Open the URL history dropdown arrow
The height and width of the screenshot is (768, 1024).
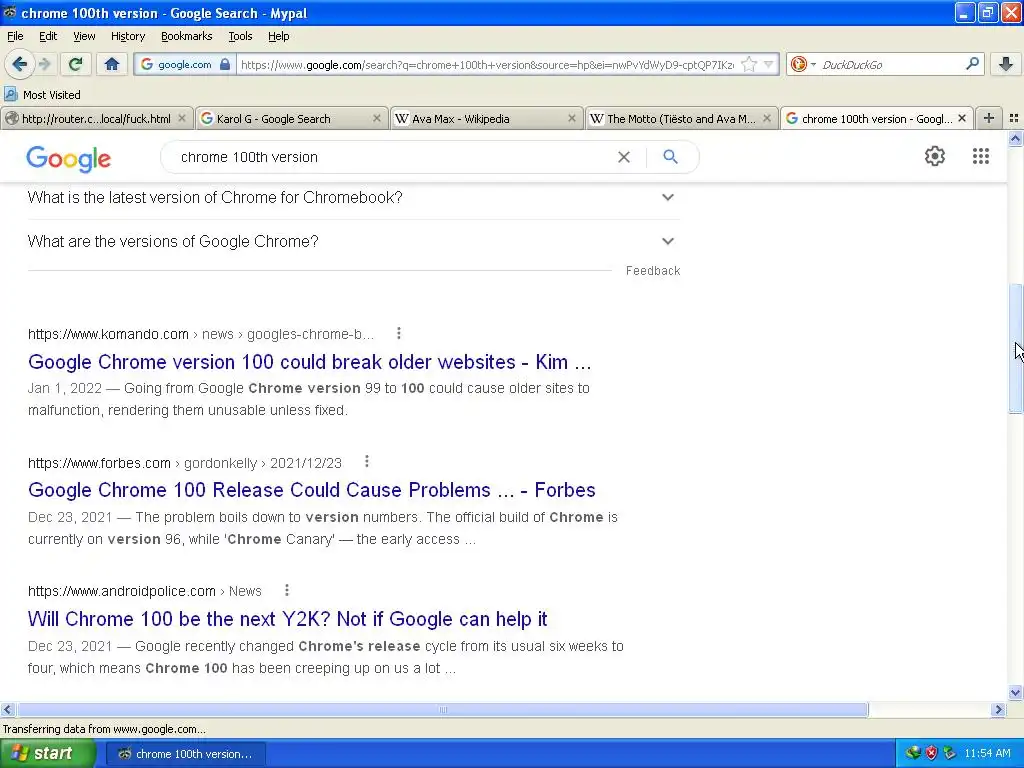[x=769, y=64]
